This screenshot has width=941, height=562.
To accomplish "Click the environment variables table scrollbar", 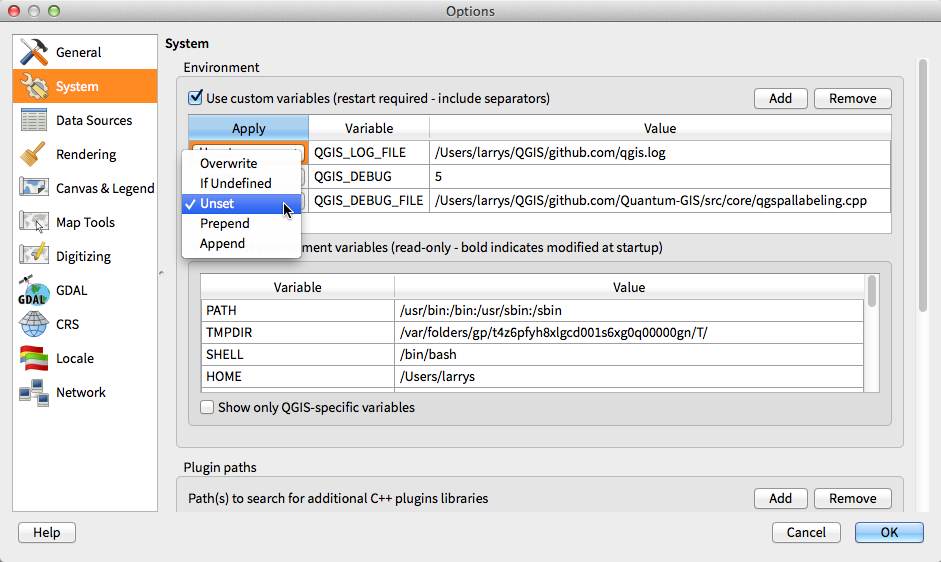I will (872, 290).
